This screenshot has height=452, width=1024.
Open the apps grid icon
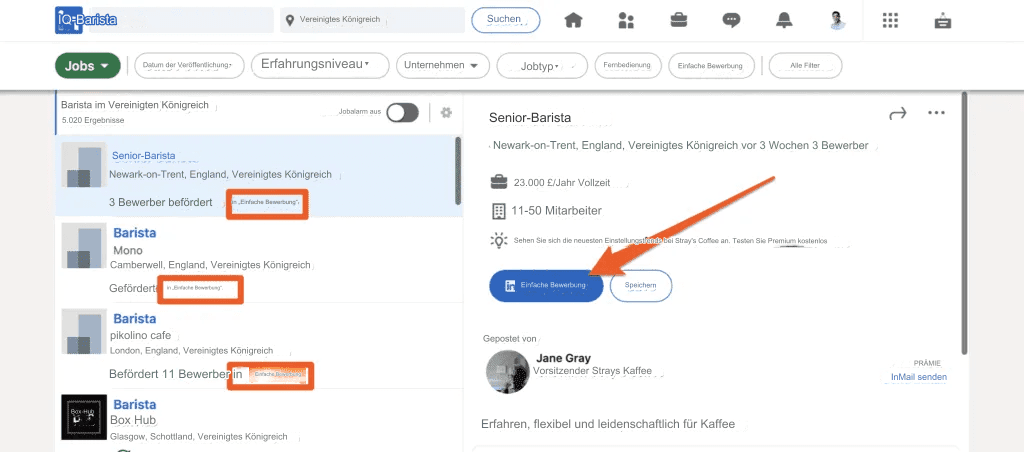[x=890, y=20]
